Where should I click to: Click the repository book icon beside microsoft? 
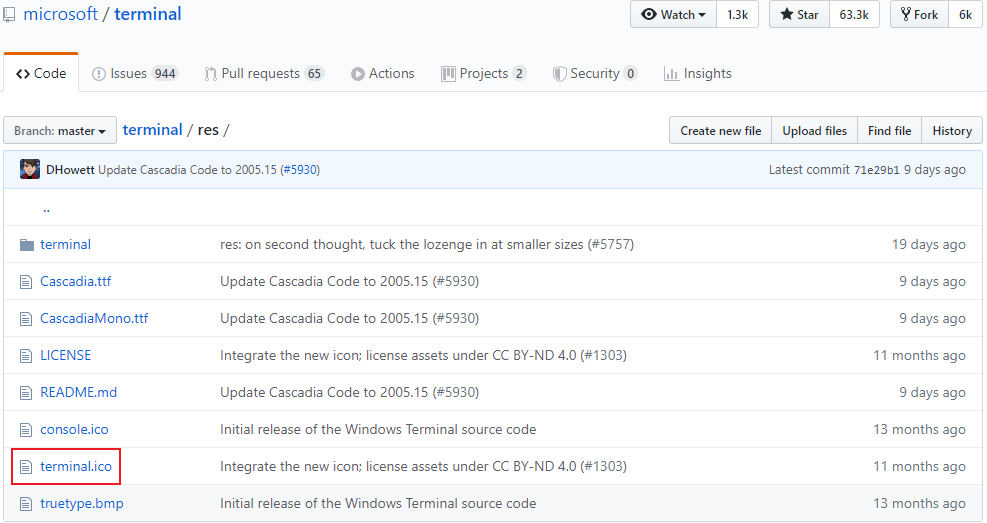(x=9, y=14)
